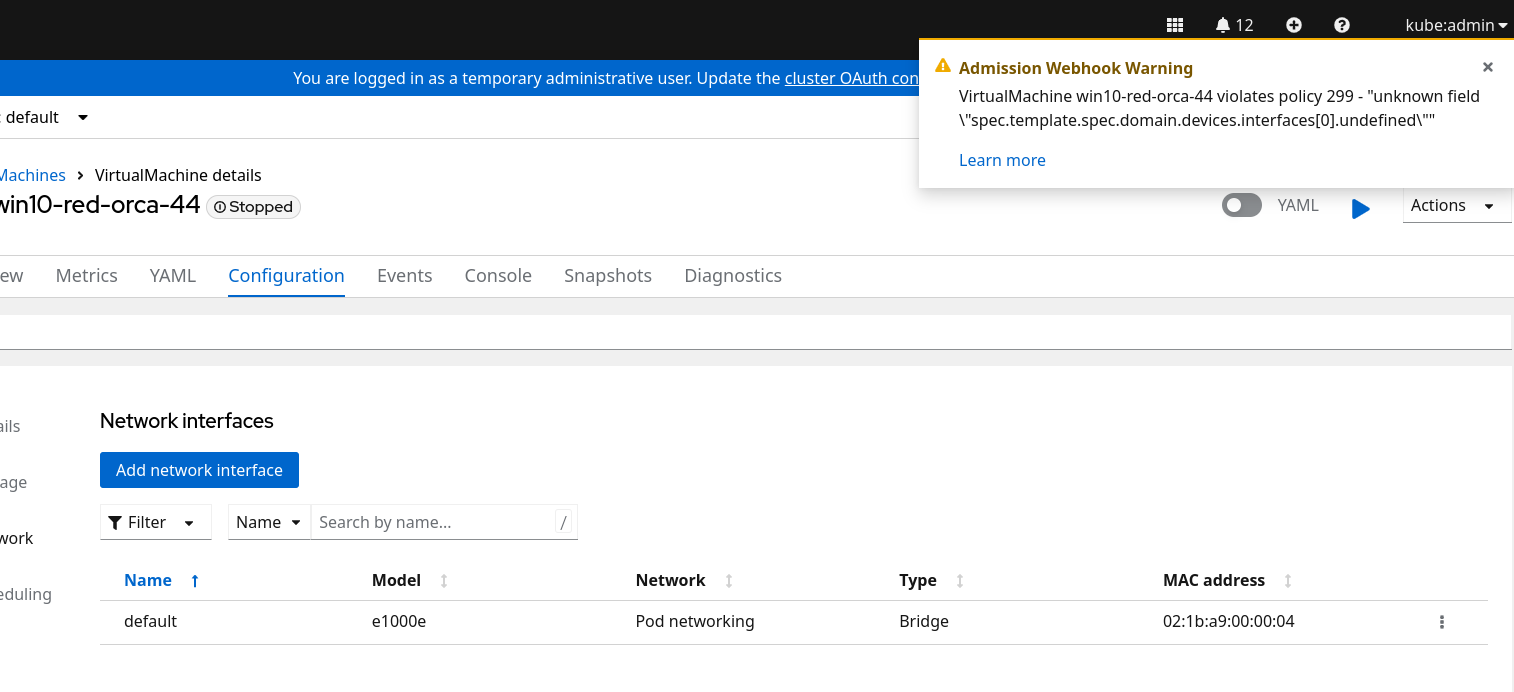Switch to the Events tab
Image resolution: width=1514 pixels, height=692 pixels.
tap(404, 275)
